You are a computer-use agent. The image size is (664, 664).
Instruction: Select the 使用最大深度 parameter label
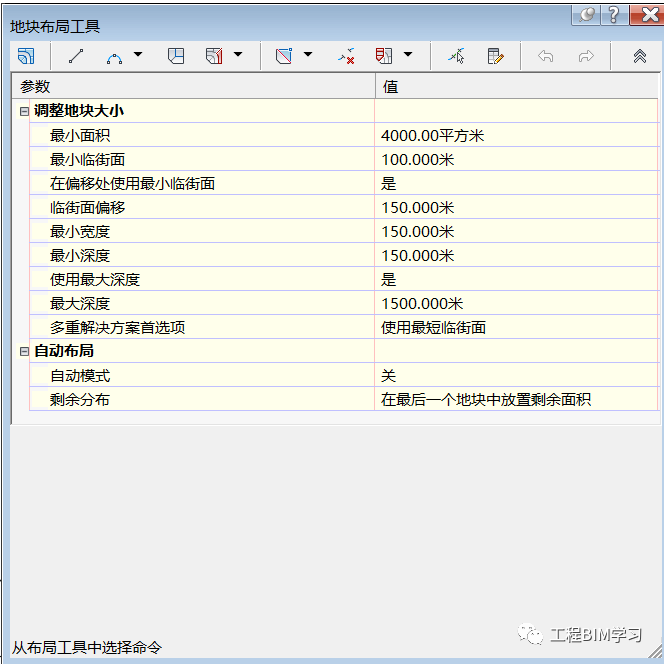coord(95,279)
